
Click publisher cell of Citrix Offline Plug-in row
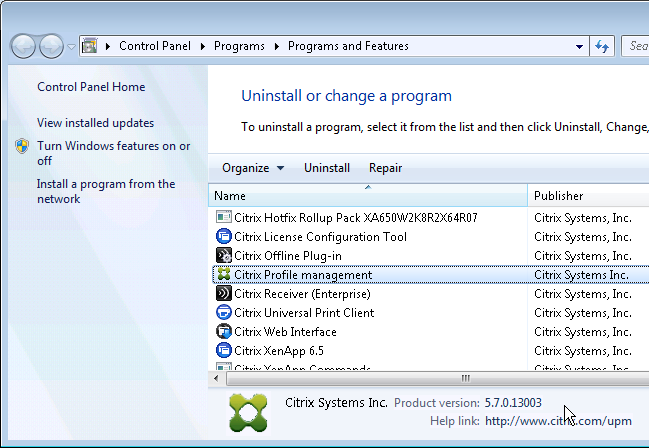[583, 256]
